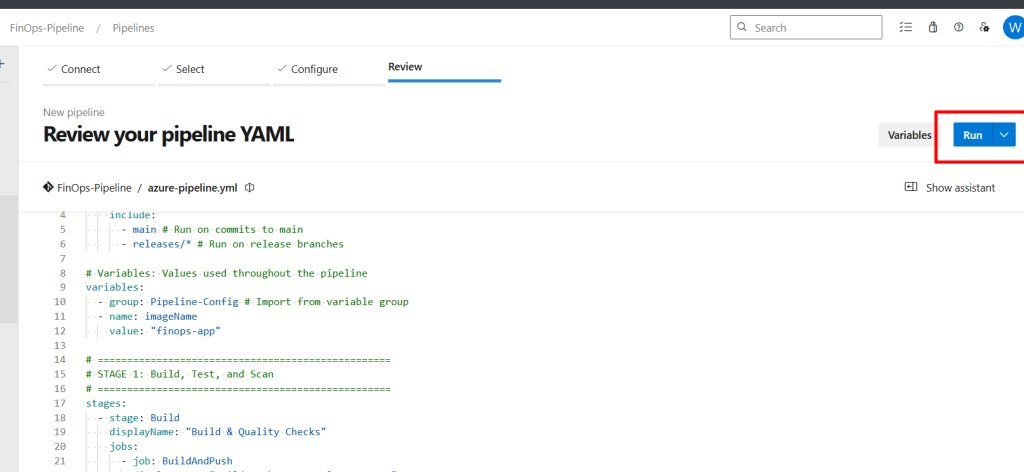Open the Marketplace shopping bag icon

pyautogui.click(x=933, y=28)
